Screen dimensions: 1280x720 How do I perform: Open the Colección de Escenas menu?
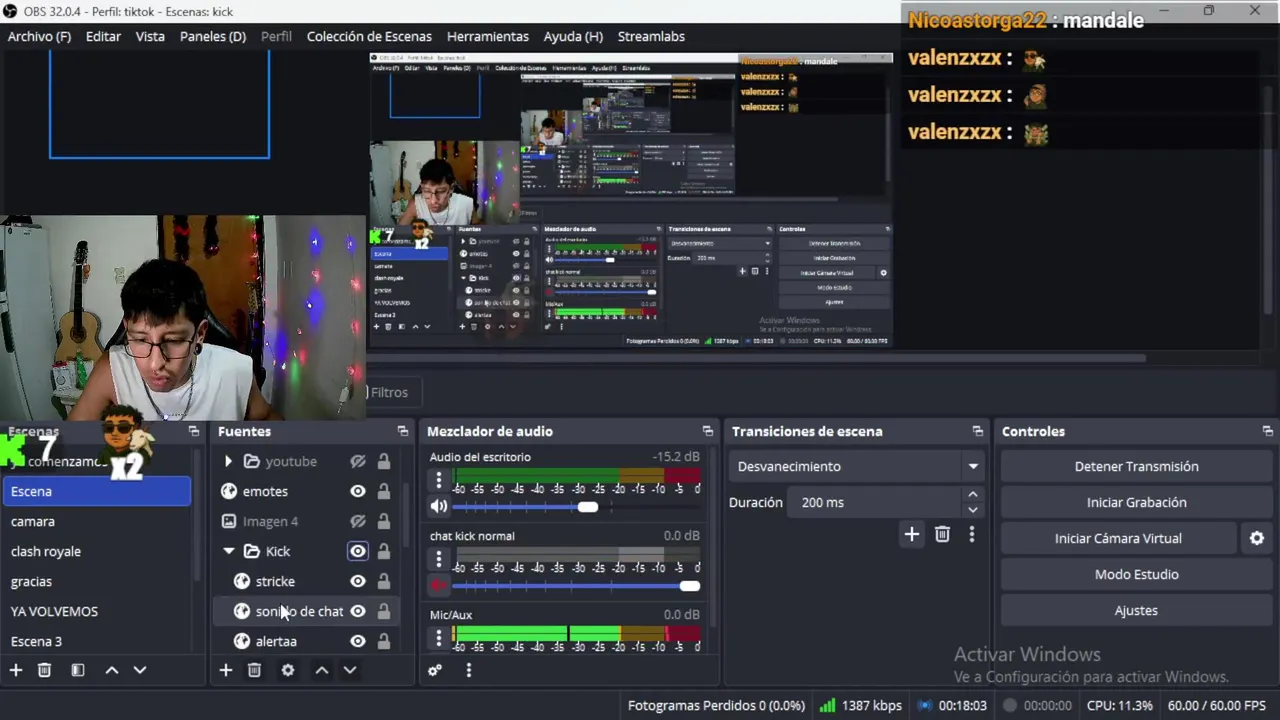pyautogui.click(x=369, y=36)
